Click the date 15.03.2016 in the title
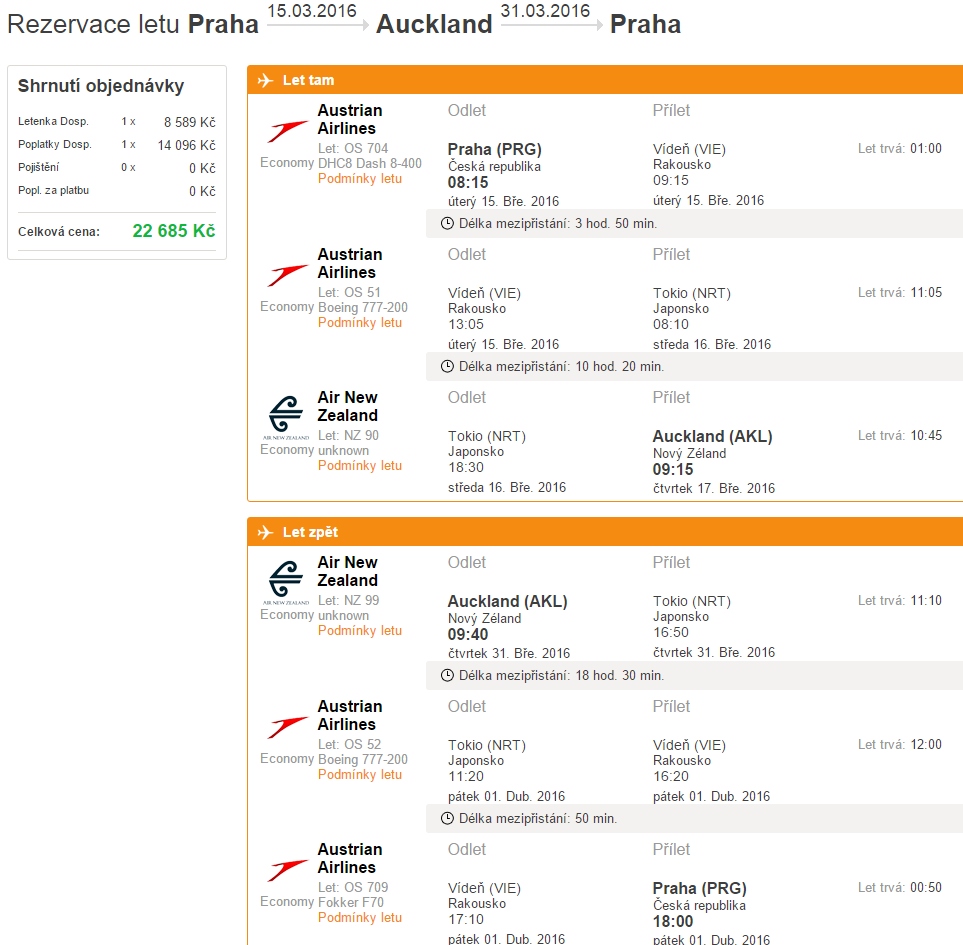The width and height of the screenshot is (963, 945). pos(312,10)
